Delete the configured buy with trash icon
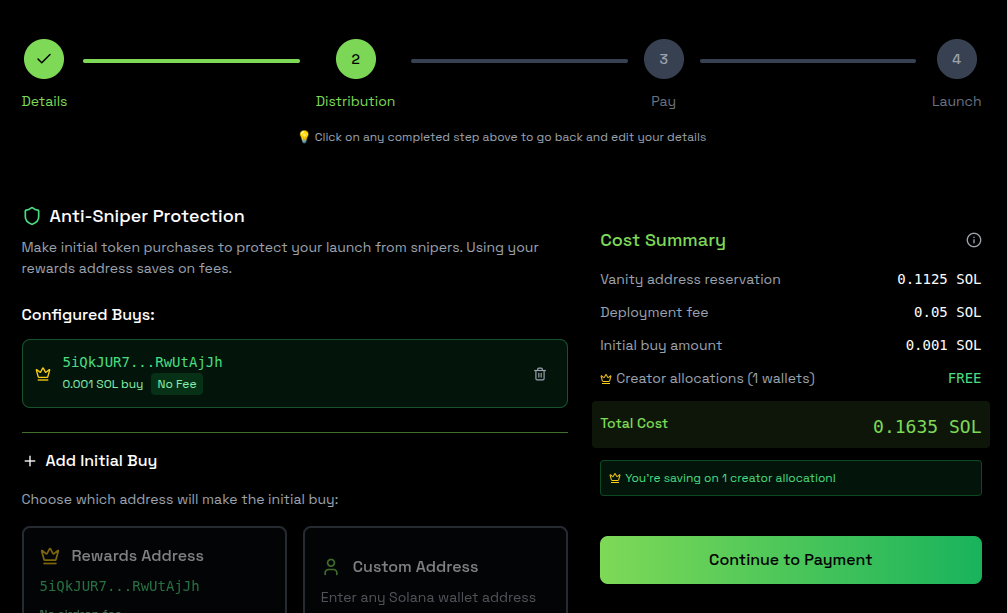The height and width of the screenshot is (613, 1007). (x=540, y=373)
